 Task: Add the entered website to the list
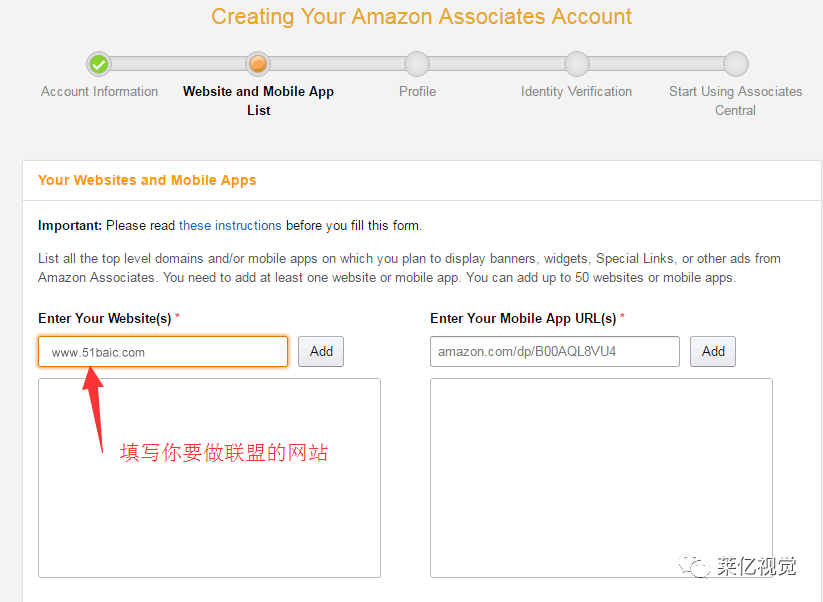coord(321,352)
